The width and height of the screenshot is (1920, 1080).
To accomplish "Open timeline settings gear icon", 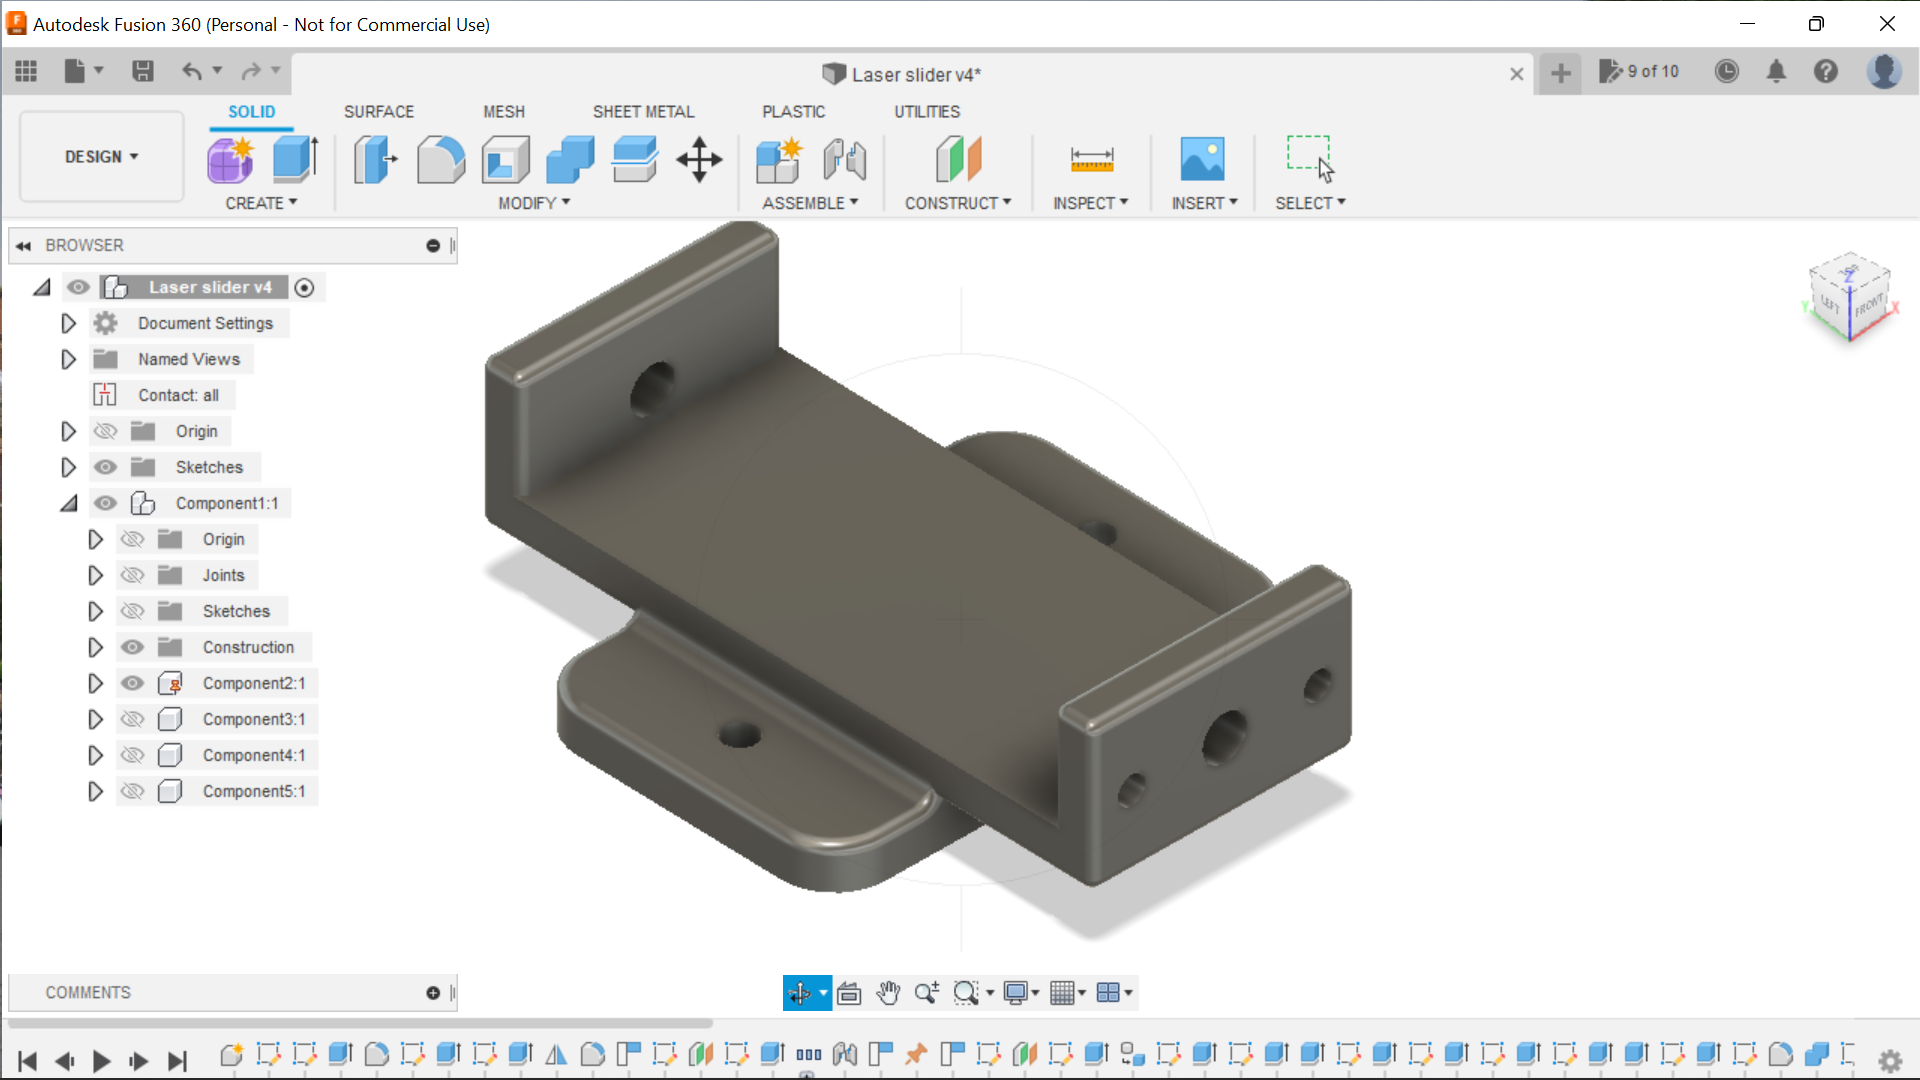I will [1890, 1061].
